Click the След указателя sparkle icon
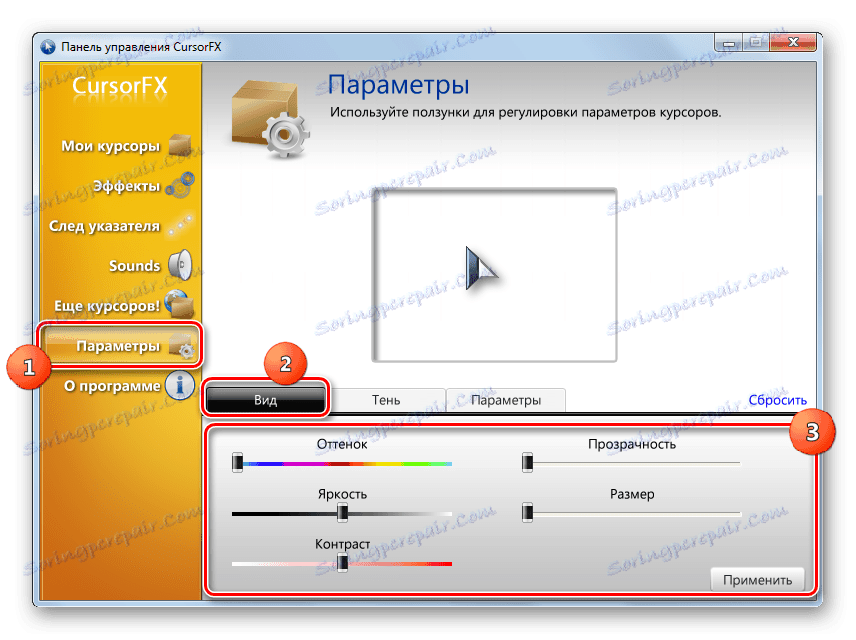The height and width of the screenshot is (640, 856). tap(180, 225)
